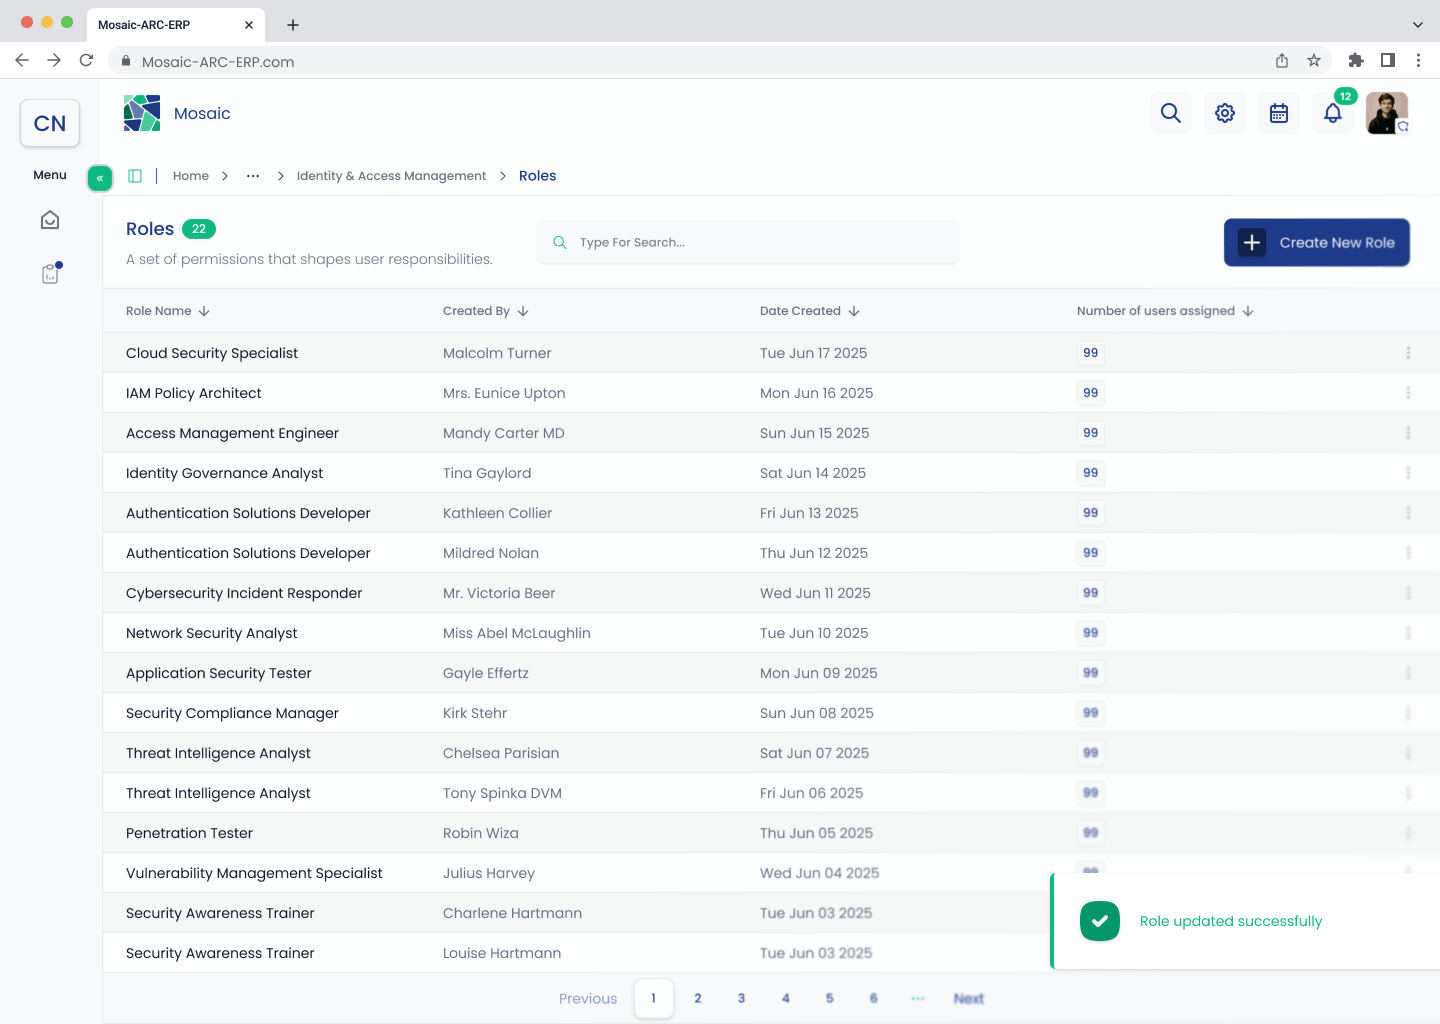Open the search icon in the header
The width and height of the screenshot is (1440, 1024).
[1171, 113]
